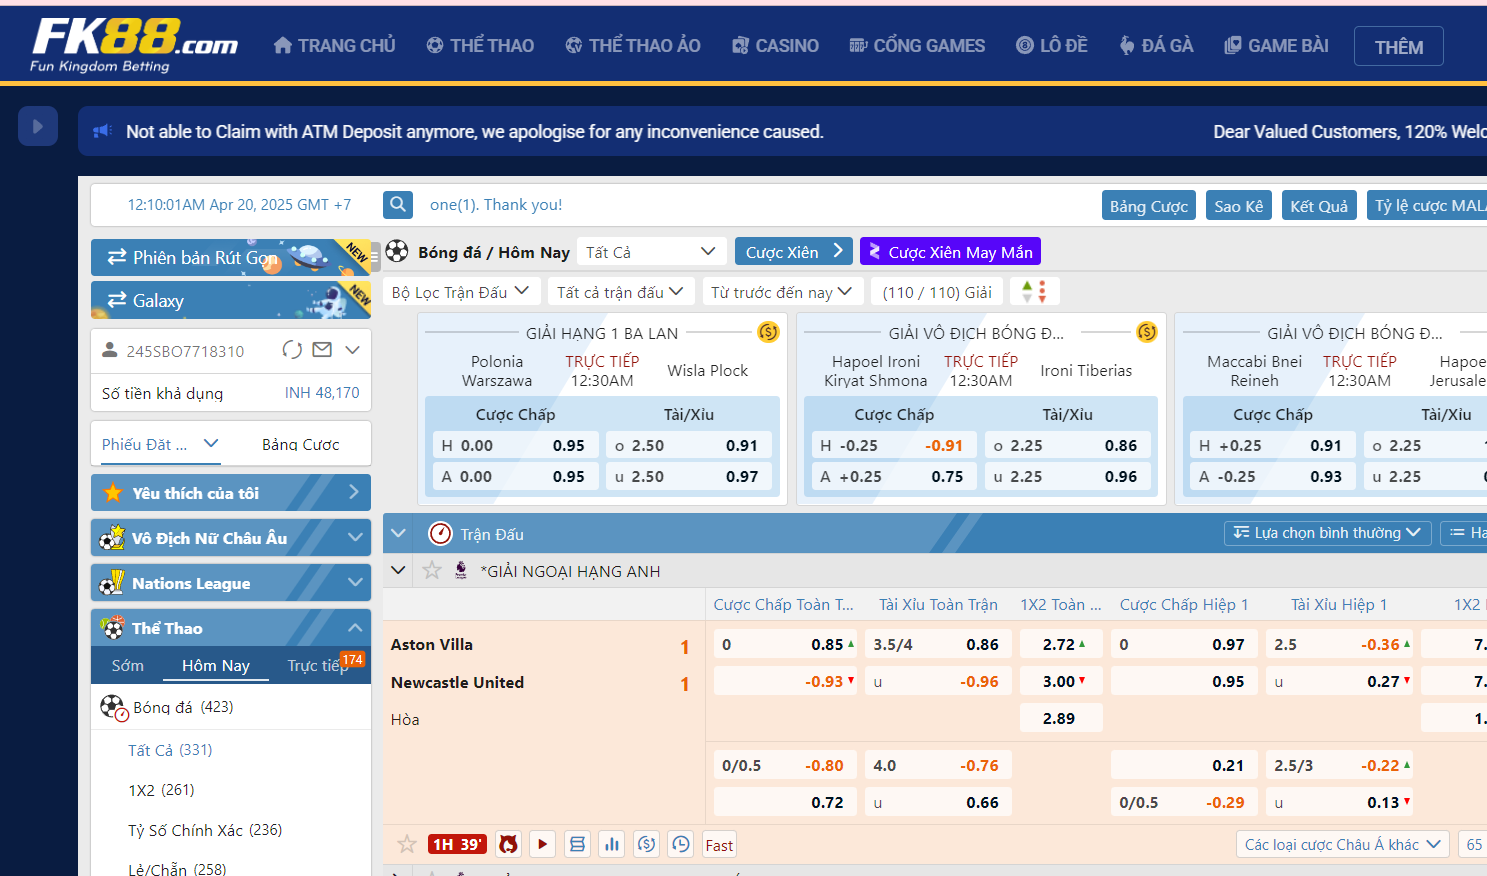Viewport: 1487px width, 876px height.
Task: Open the Tất Cả dropdown
Action: pyautogui.click(x=650, y=252)
